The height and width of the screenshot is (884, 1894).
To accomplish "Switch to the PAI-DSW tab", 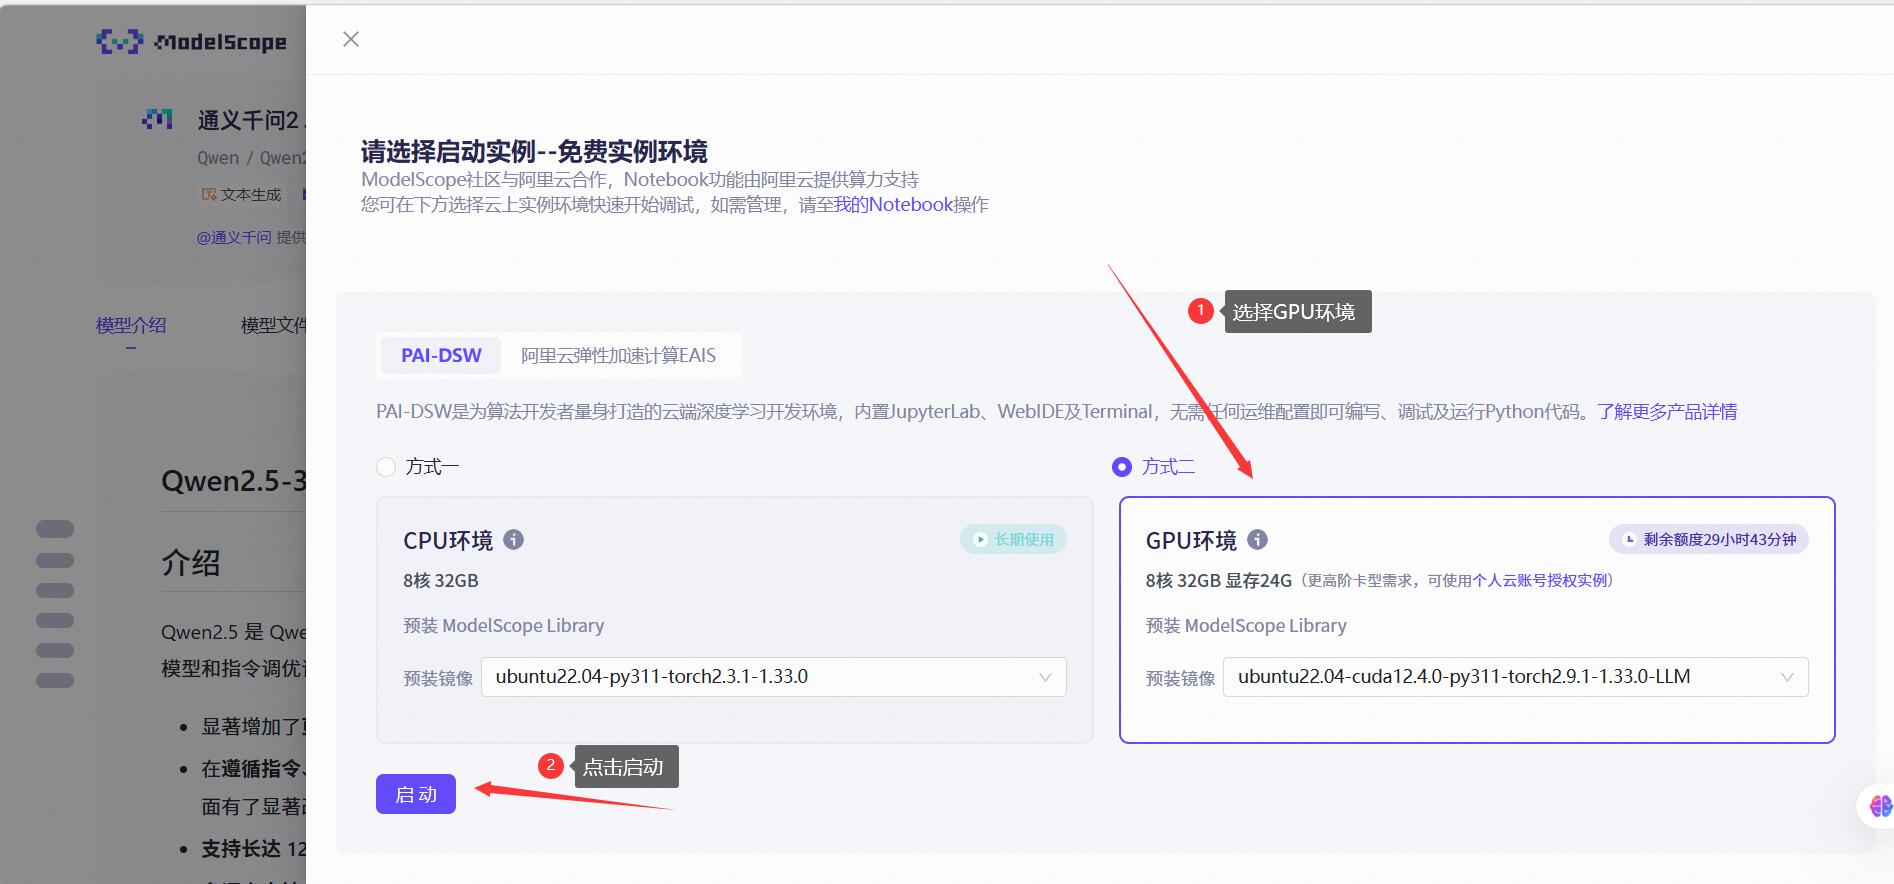I will [x=441, y=355].
